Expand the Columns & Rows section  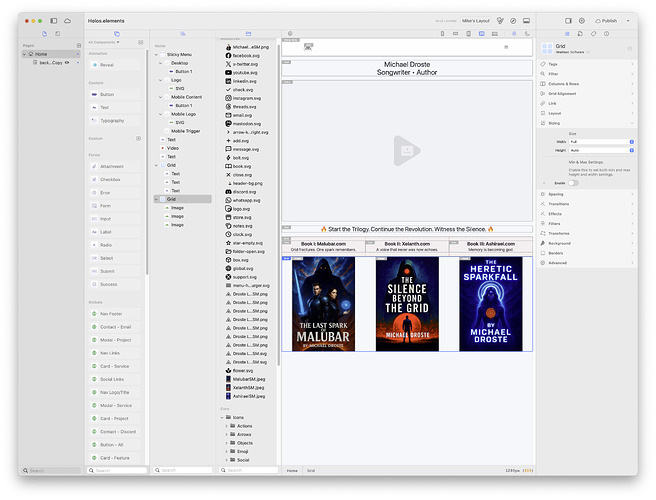click(x=587, y=84)
